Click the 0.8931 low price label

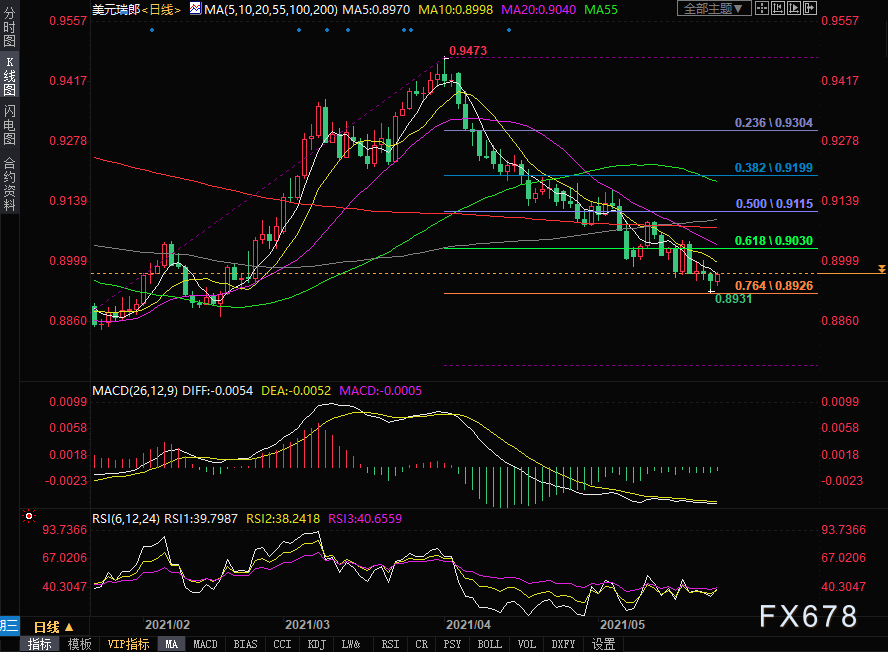tap(733, 299)
